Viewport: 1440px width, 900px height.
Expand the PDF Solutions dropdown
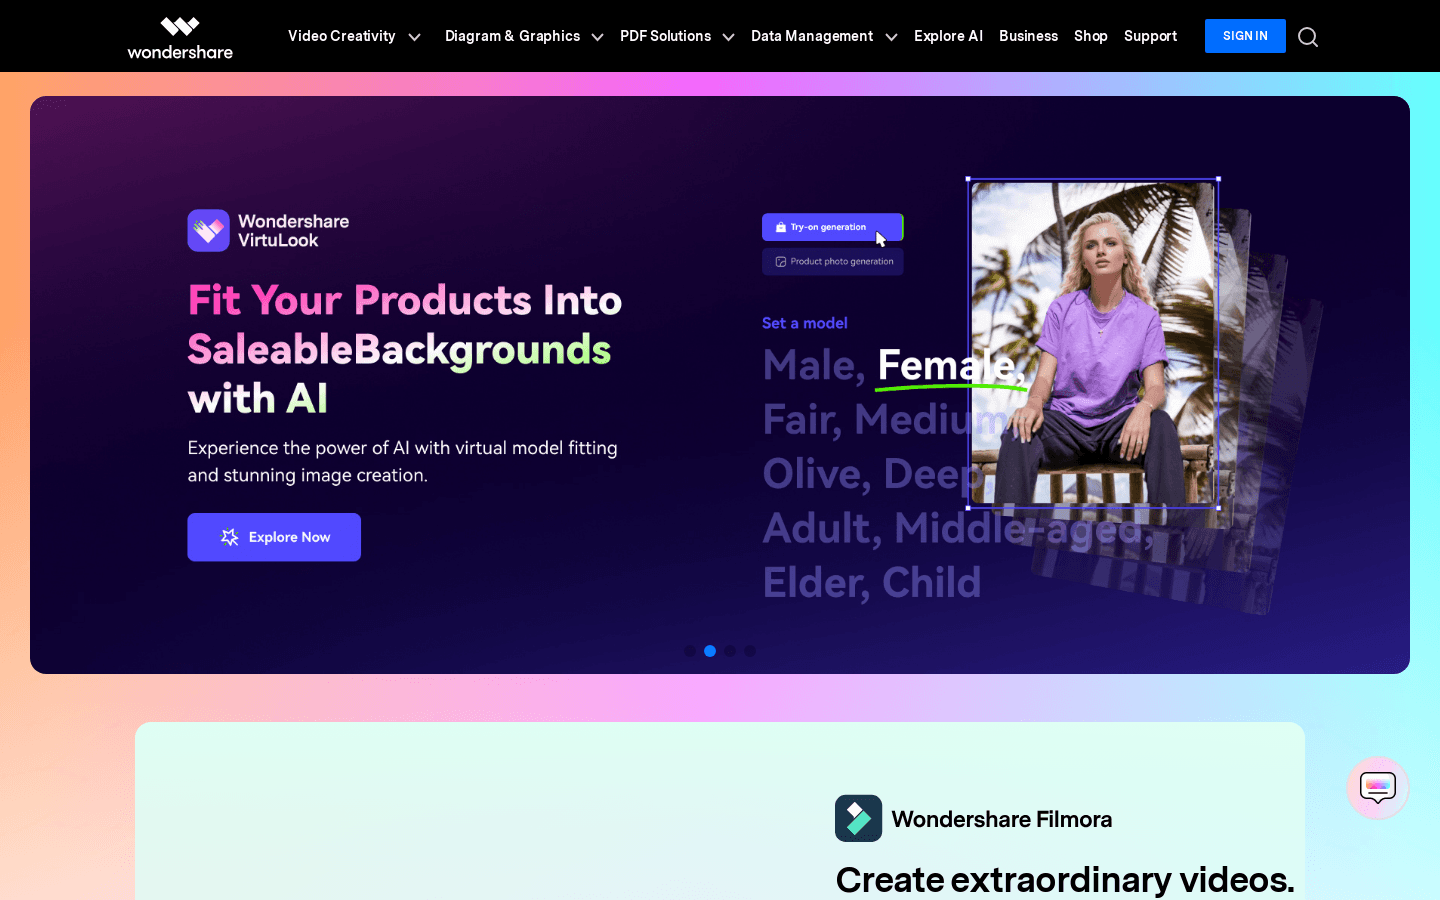[677, 36]
